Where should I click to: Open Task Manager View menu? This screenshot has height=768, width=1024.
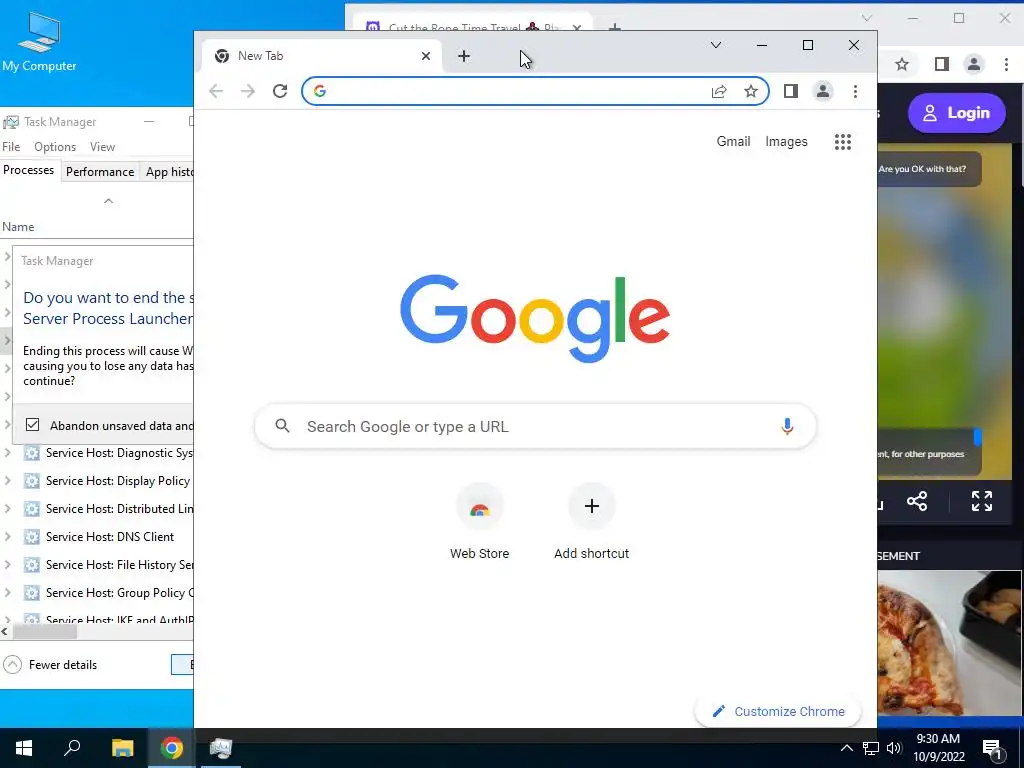103,147
